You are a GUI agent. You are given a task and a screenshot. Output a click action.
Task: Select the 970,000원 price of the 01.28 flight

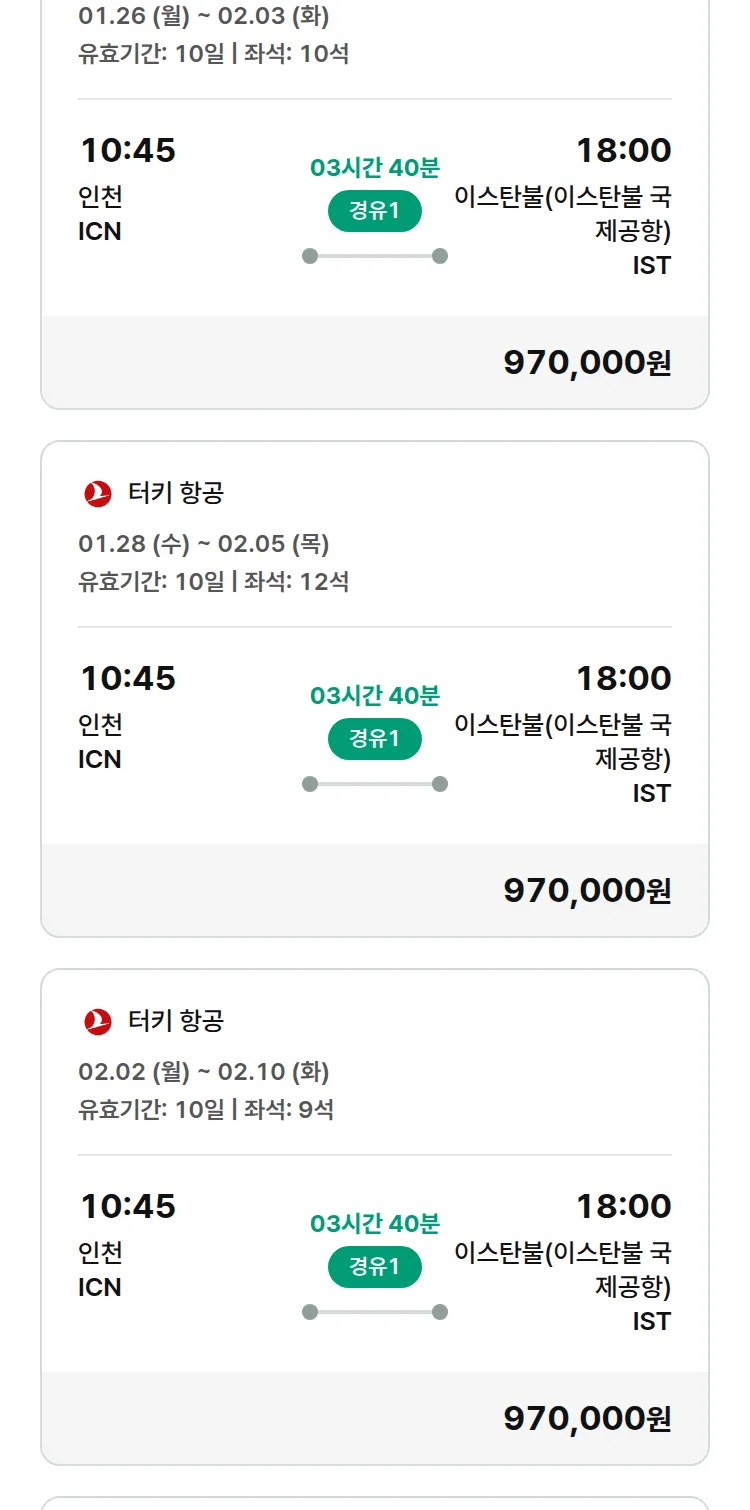(x=587, y=890)
